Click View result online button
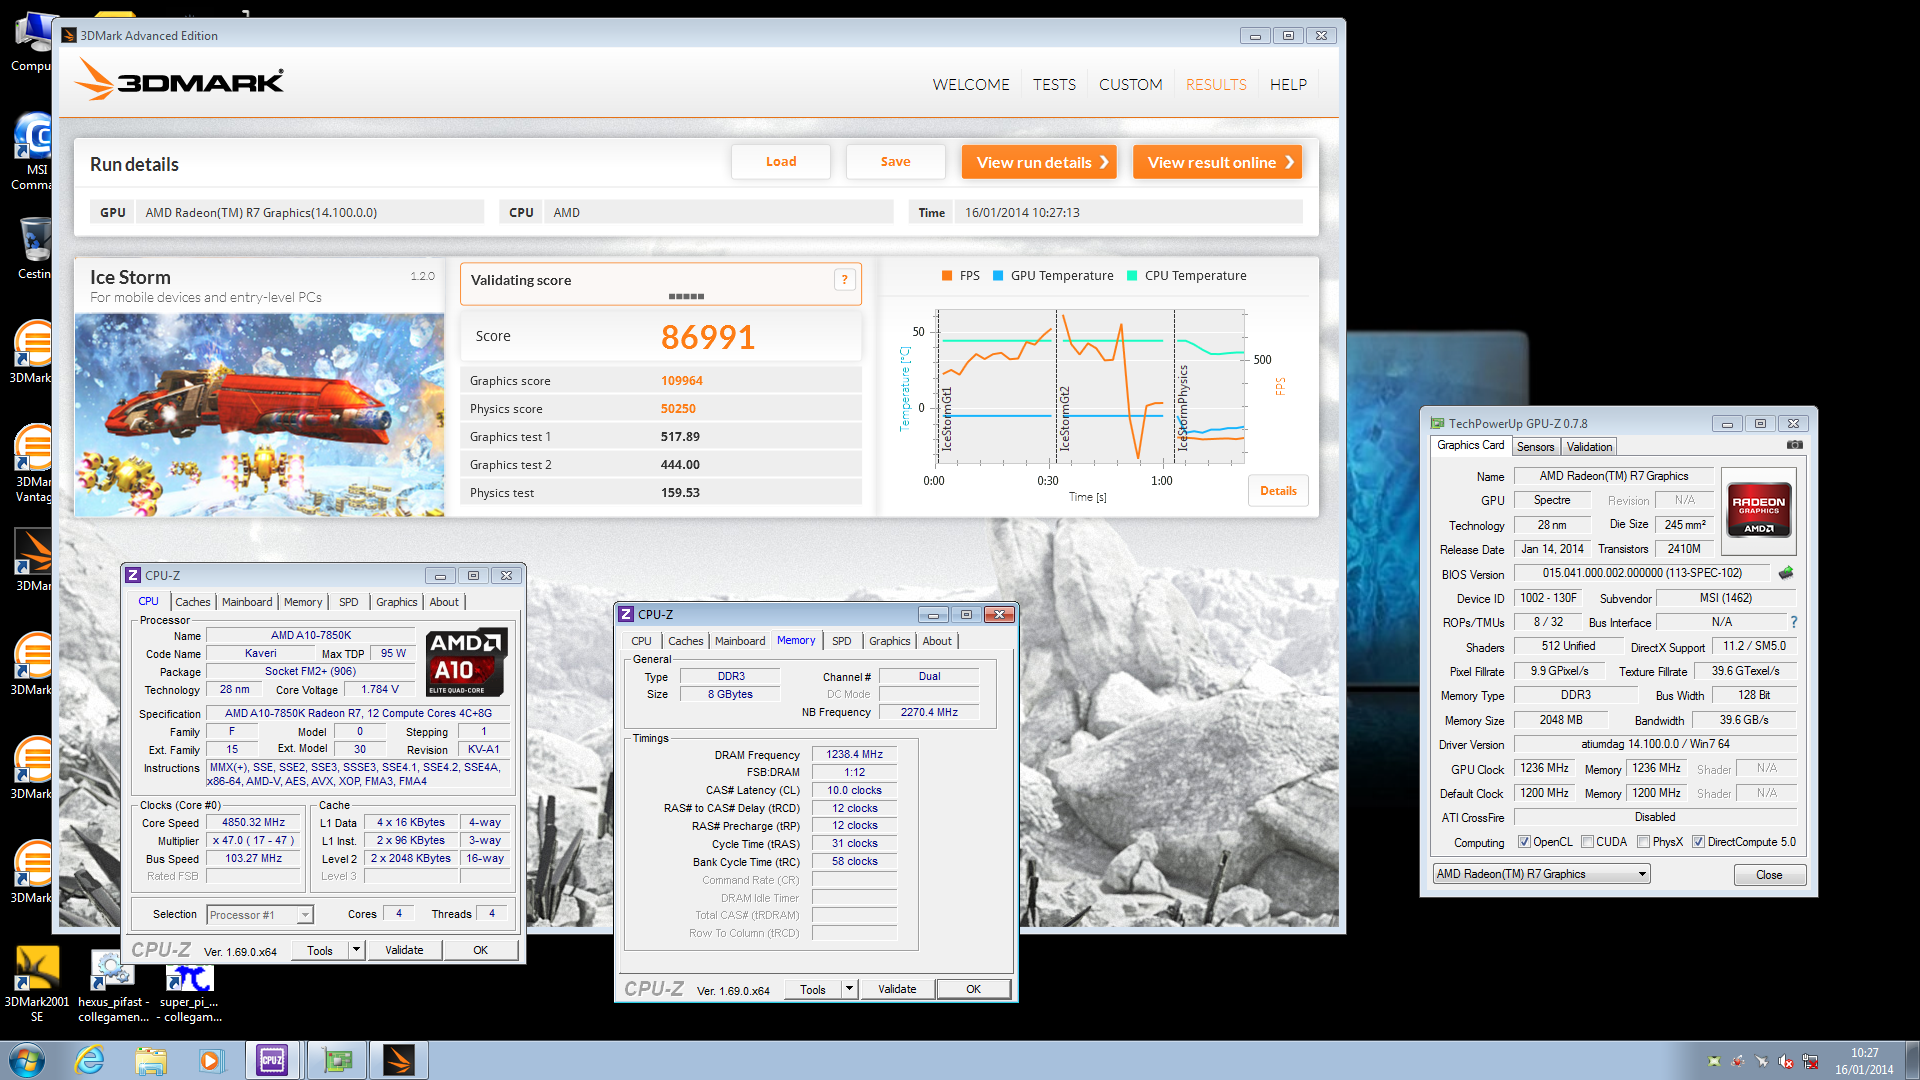The height and width of the screenshot is (1080, 1920). (1217, 162)
